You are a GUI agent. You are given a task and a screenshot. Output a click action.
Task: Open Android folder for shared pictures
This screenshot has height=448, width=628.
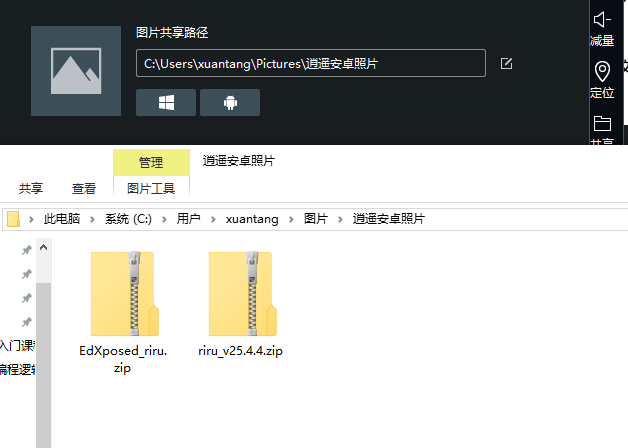point(230,102)
